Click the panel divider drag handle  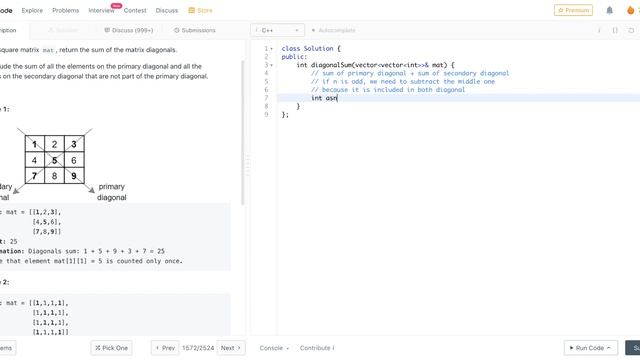coord(247,165)
